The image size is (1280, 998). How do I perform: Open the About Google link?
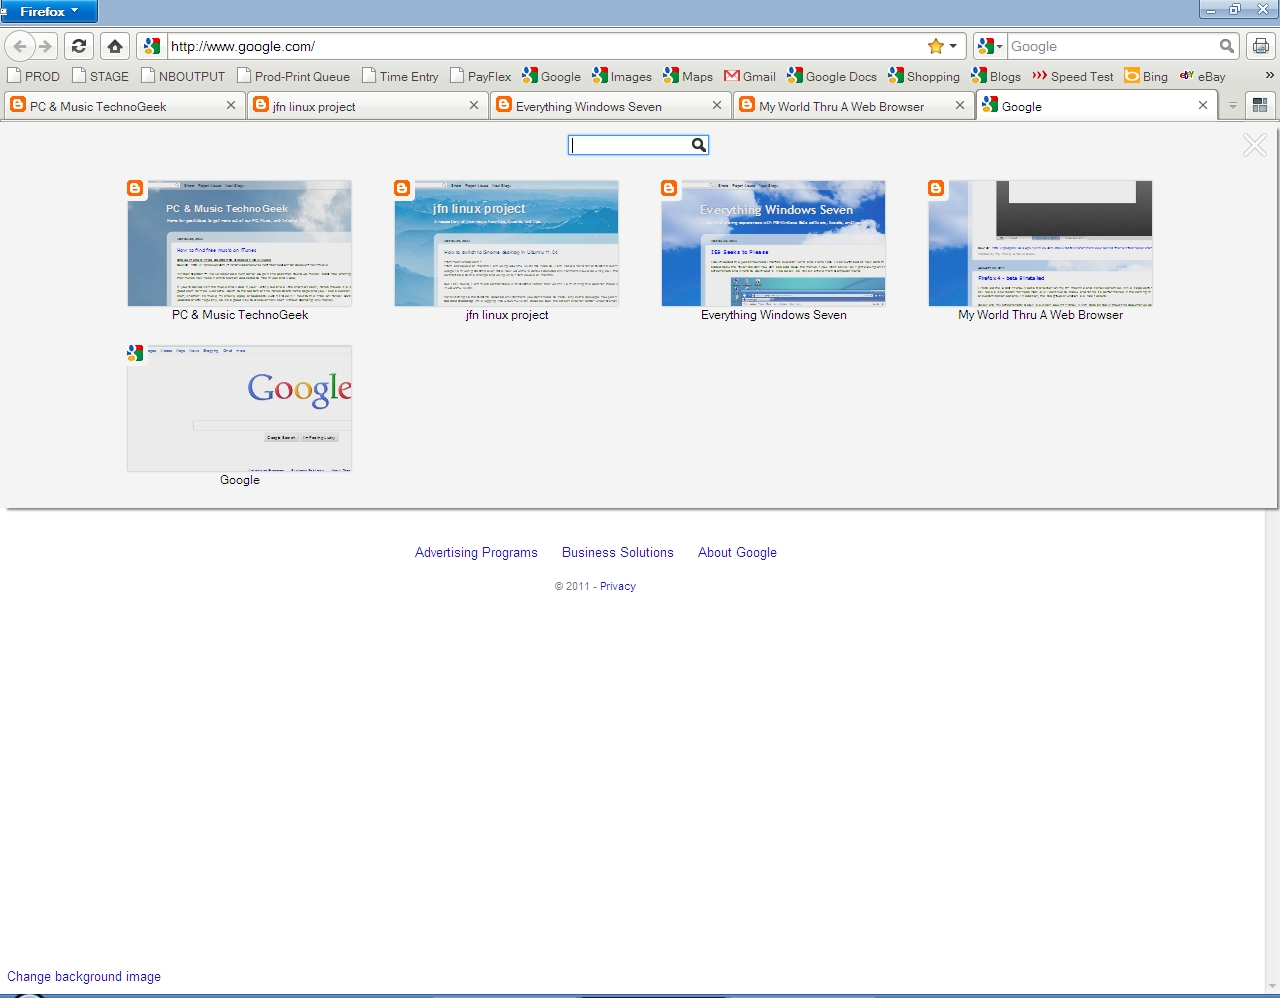pos(737,552)
